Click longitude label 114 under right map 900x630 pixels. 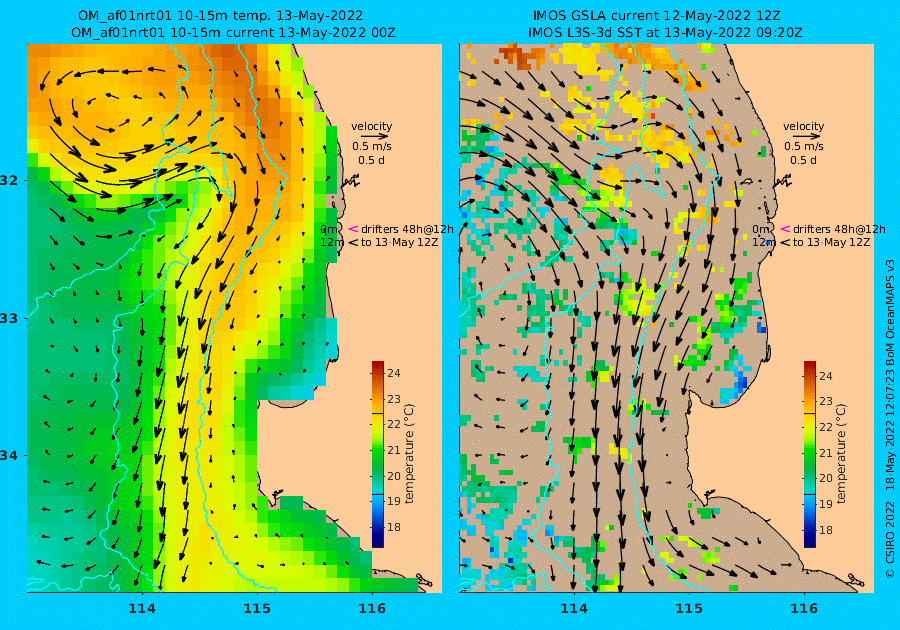click(x=573, y=608)
